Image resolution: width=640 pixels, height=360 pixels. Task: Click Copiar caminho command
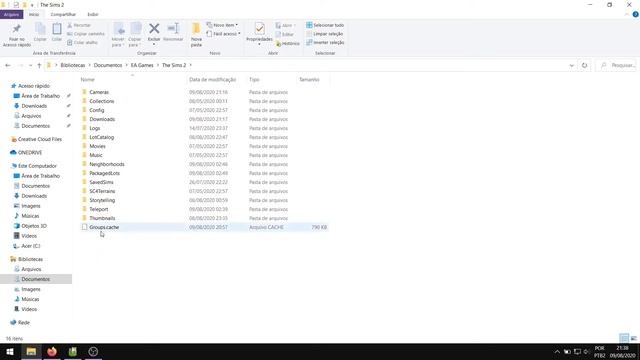tap(86, 34)
